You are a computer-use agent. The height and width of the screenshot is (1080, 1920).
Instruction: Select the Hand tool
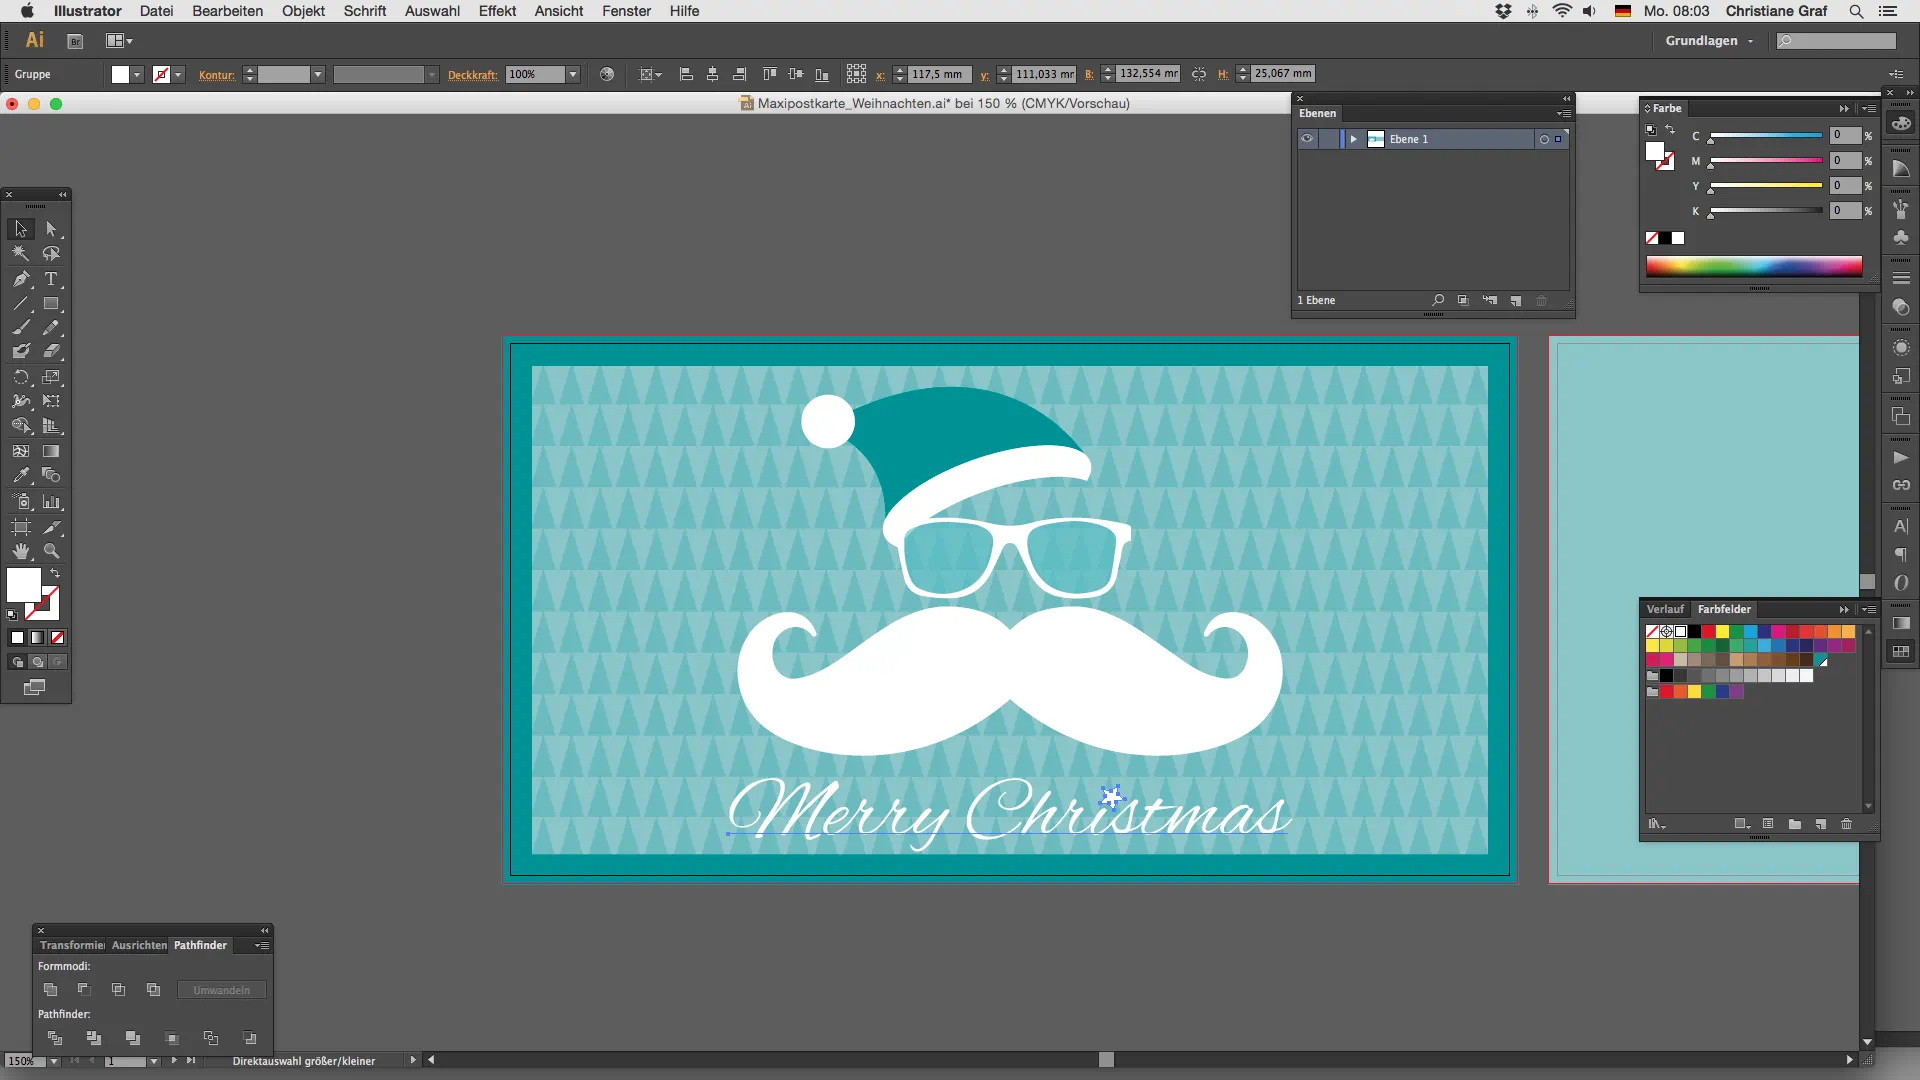20,551
